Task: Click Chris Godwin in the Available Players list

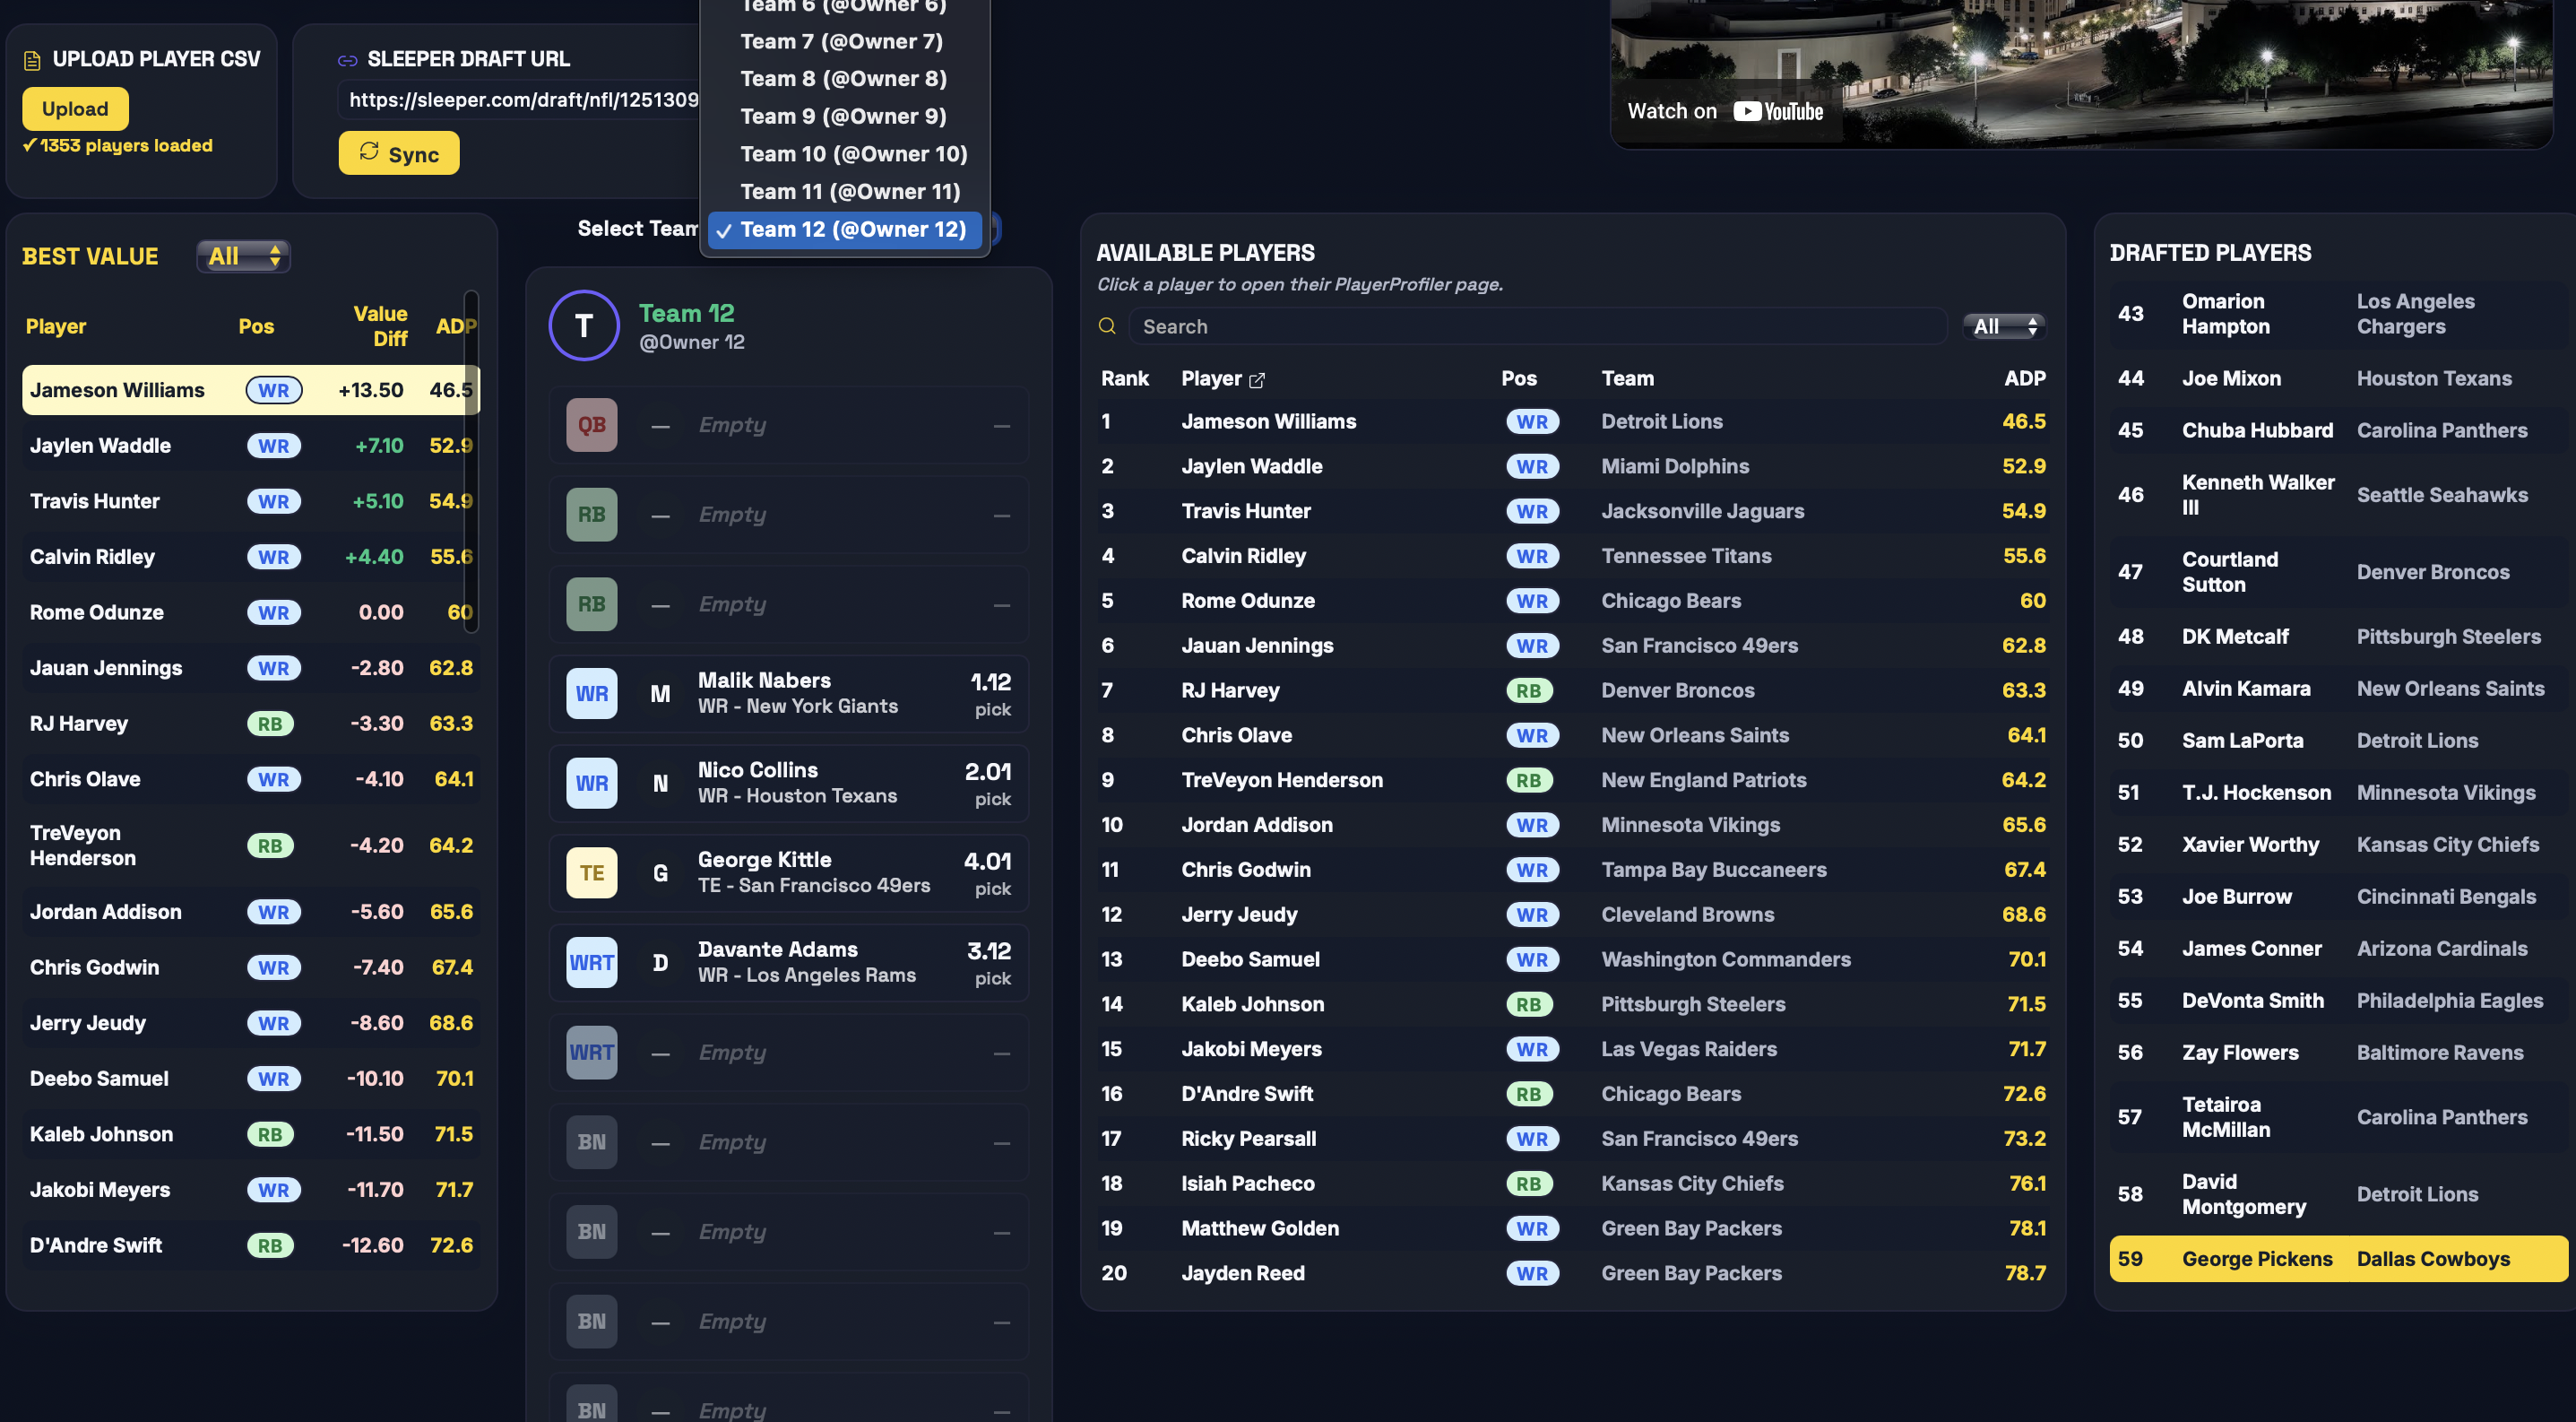Action: click(1245, 870)
